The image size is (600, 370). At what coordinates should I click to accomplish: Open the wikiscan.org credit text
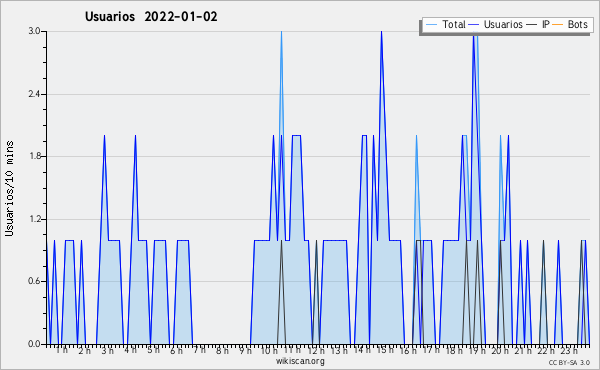coord(300,361)
